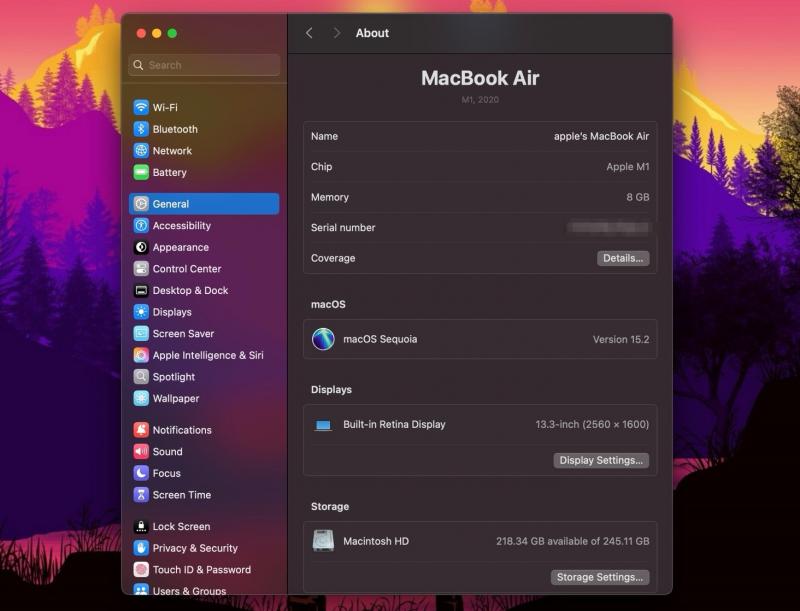Select Privacy & Security label
800x611 pixels.
coord(195,548)
